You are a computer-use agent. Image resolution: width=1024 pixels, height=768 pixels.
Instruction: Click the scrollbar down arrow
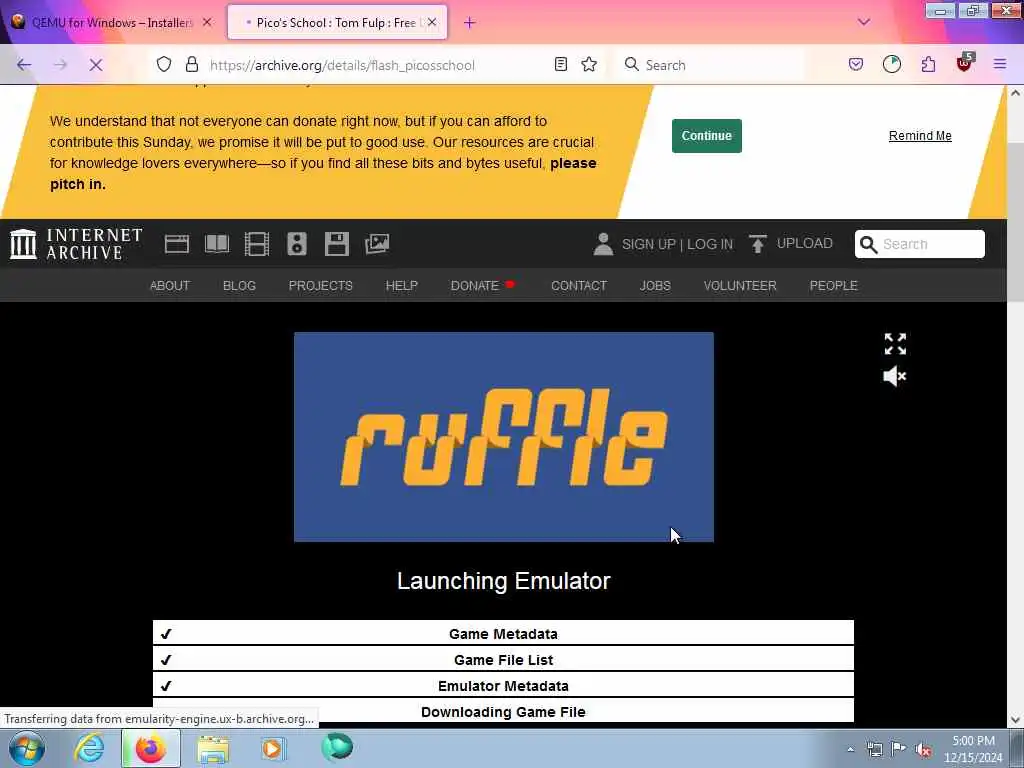(x=1016, y=720)
